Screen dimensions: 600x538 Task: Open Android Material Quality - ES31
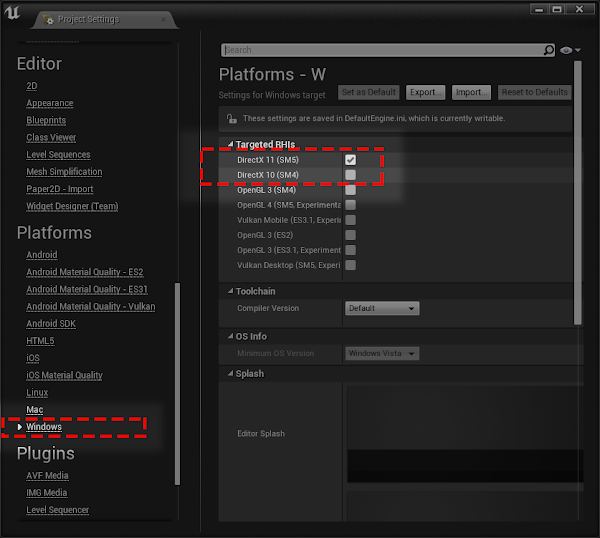click(87, 289)
